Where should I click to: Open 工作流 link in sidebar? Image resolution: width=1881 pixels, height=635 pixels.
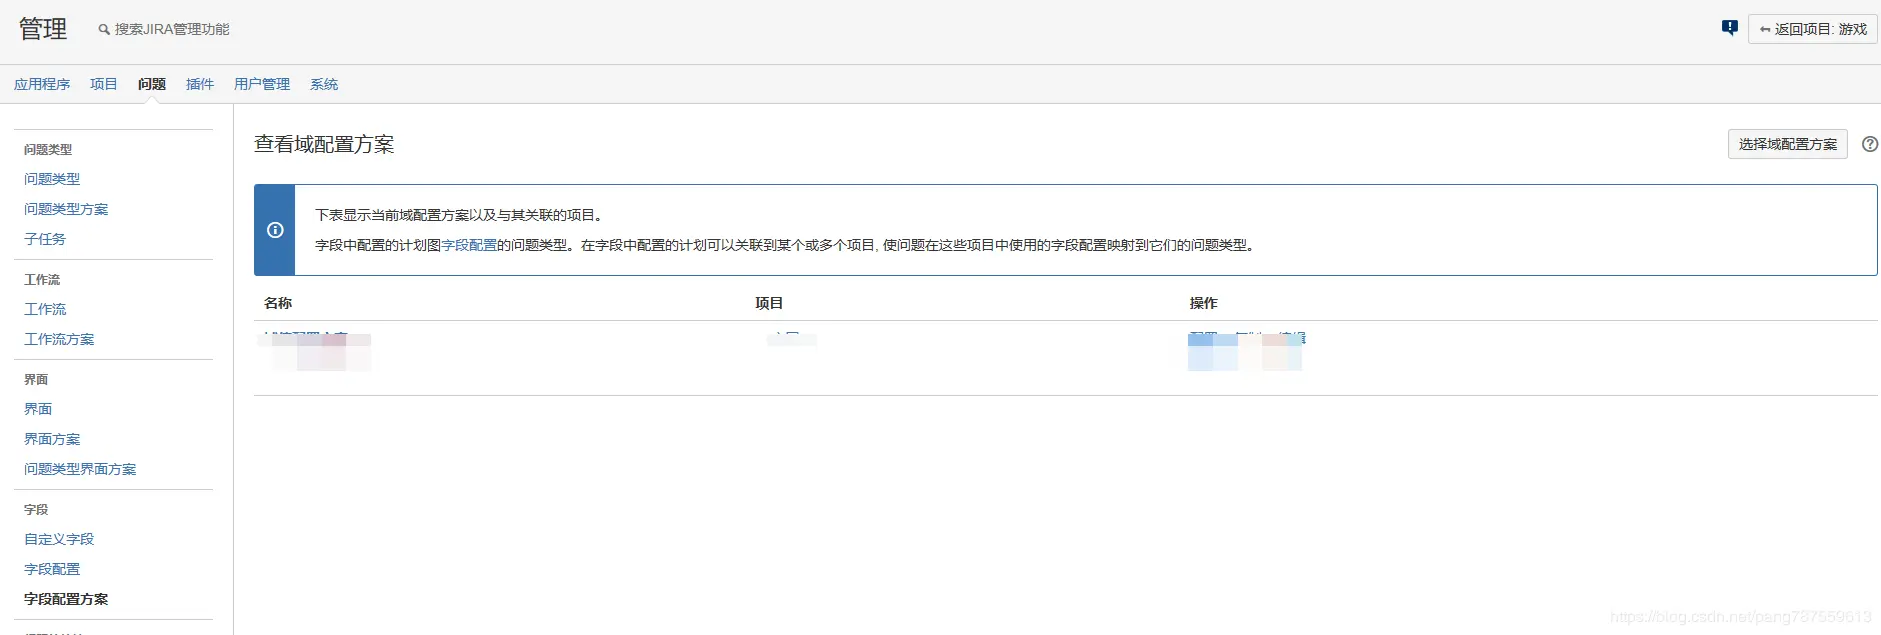coord(45,309)
